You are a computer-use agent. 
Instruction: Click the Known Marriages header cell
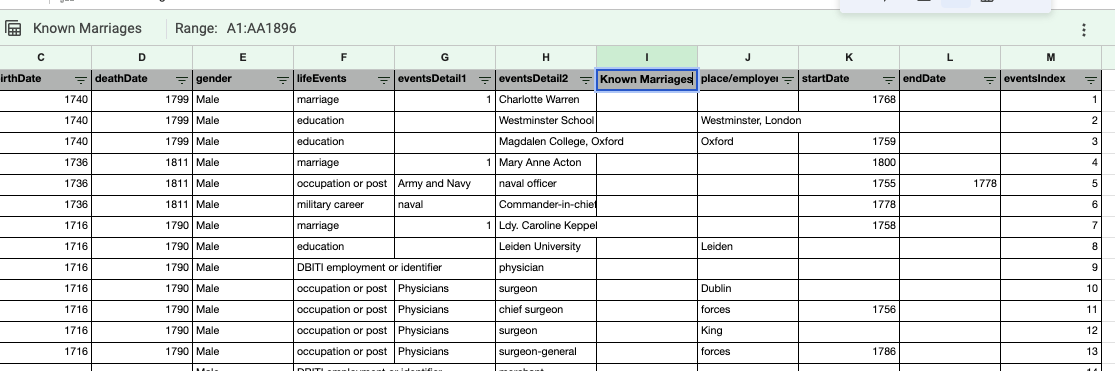click(x=646, y=79)
